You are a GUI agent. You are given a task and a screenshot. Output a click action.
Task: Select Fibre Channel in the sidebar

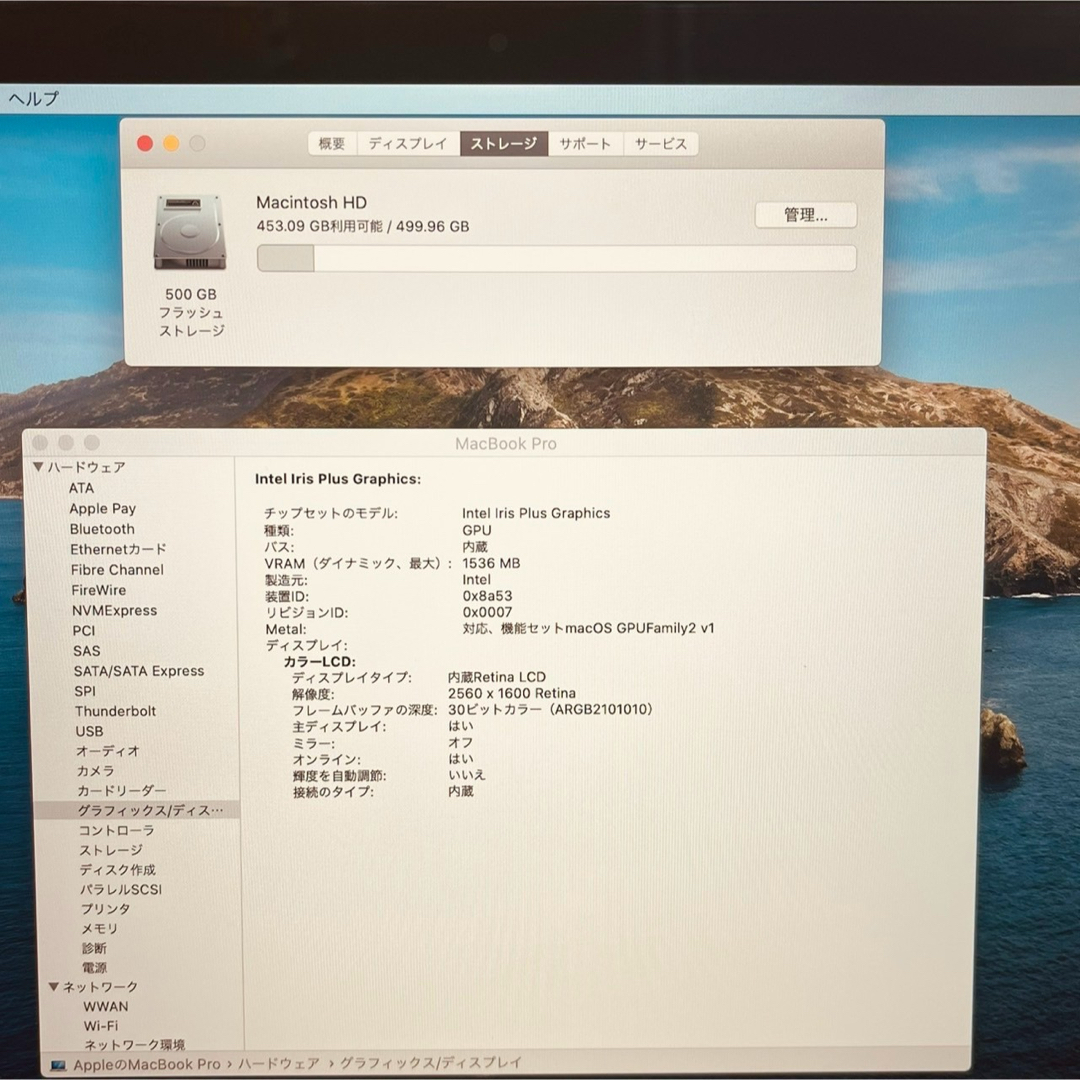[x=117, y=570]
